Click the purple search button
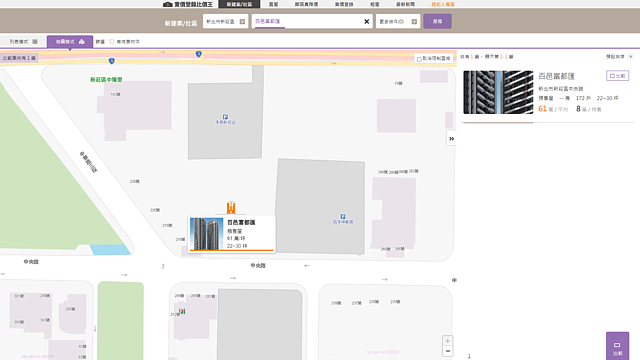This screenshot has width=640, height=360. point(437,21)
